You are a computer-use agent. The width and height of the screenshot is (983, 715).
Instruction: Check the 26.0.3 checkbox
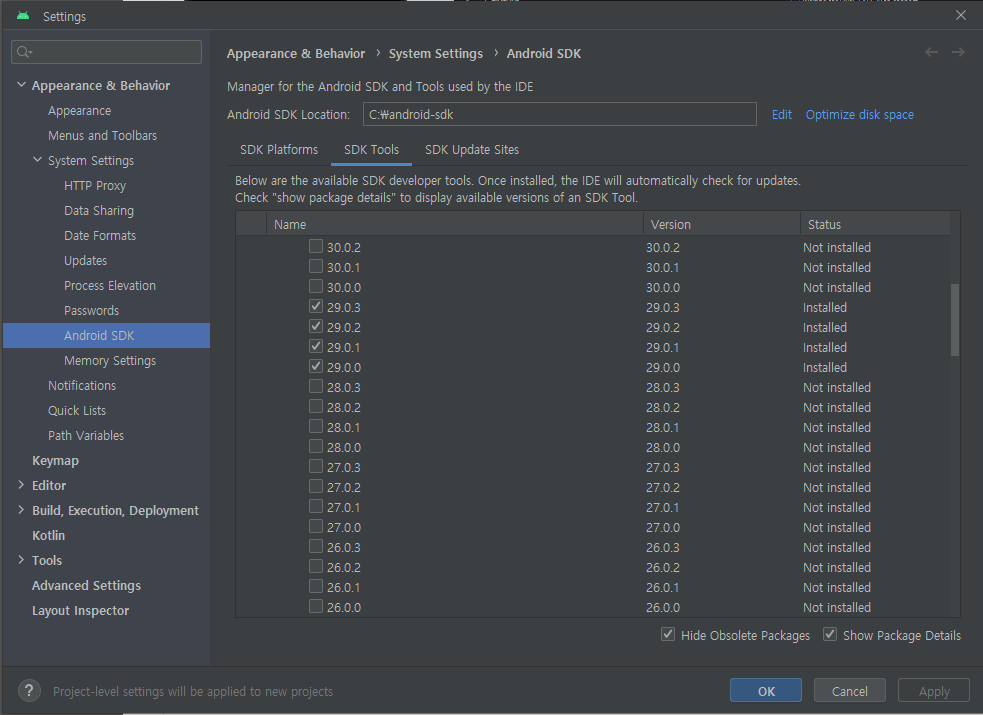tap(316, 546)
